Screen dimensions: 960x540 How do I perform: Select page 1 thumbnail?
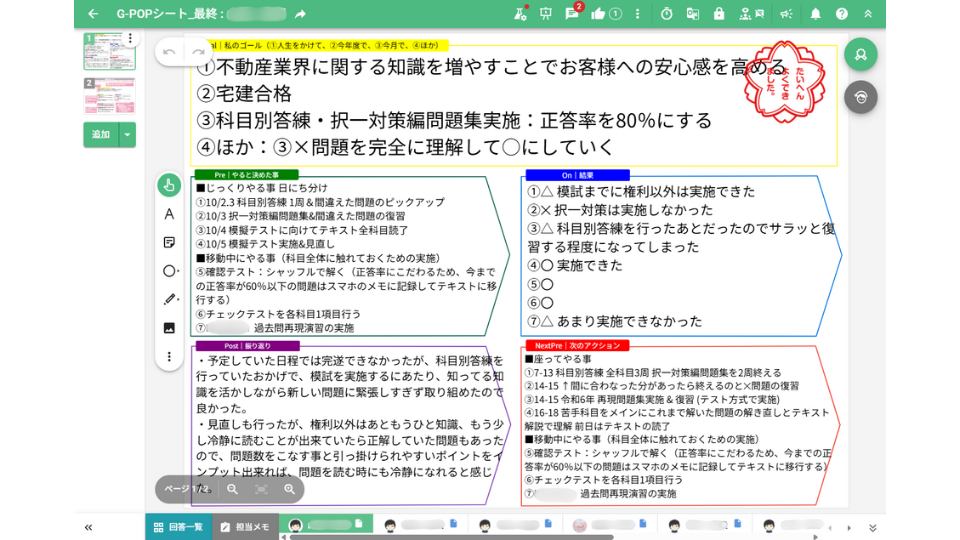tap(110, 51)
